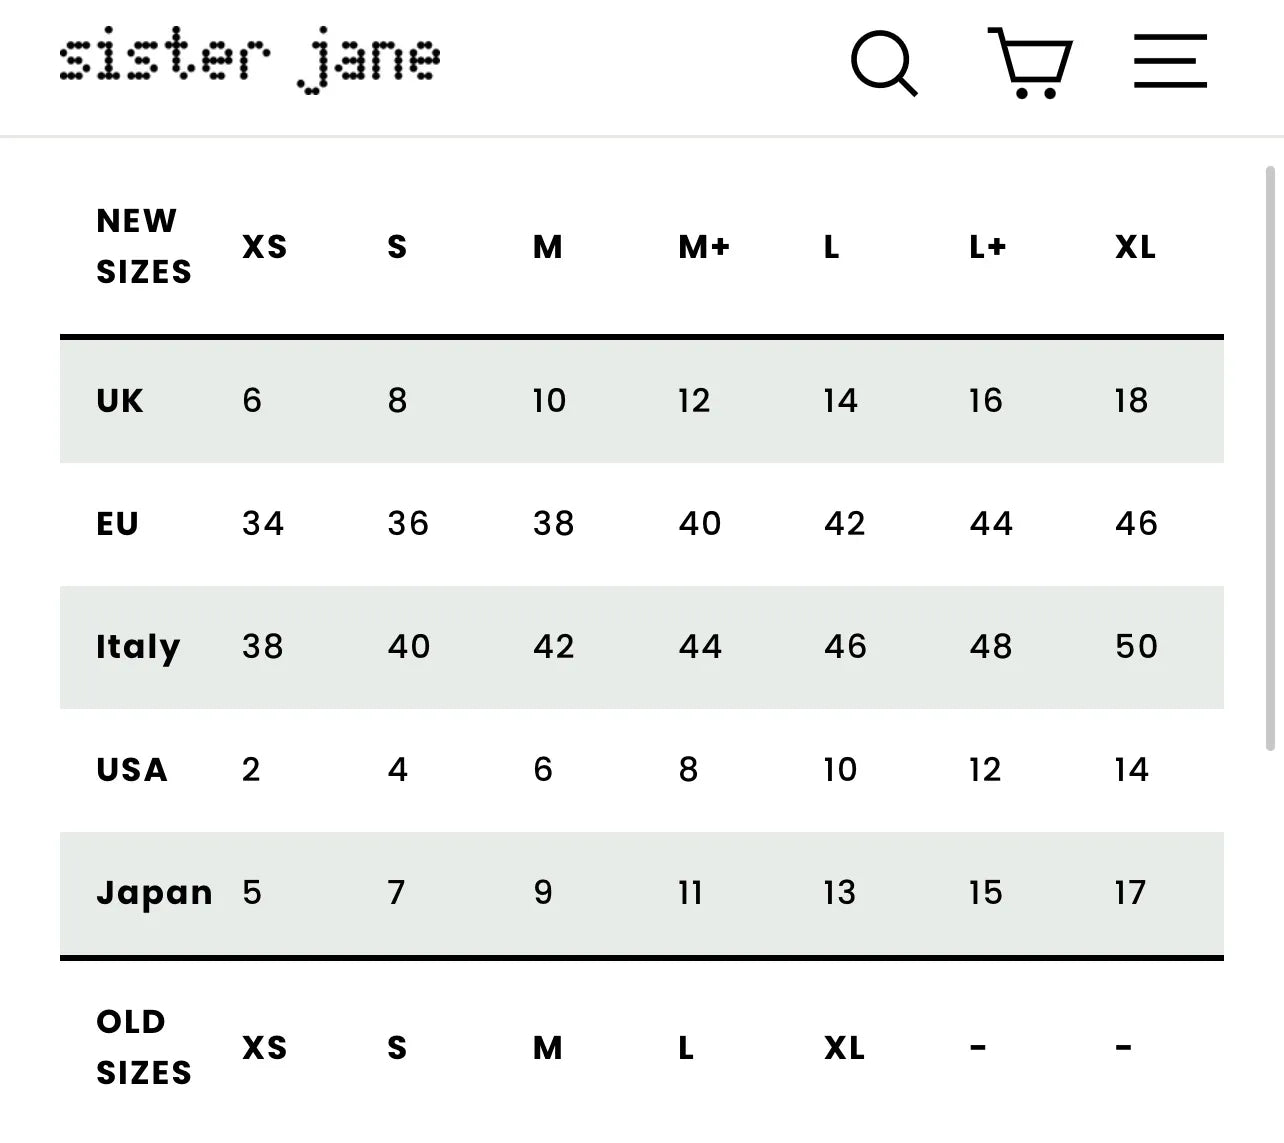
Task: Click the M+ column header
Action: coord(704,247)
